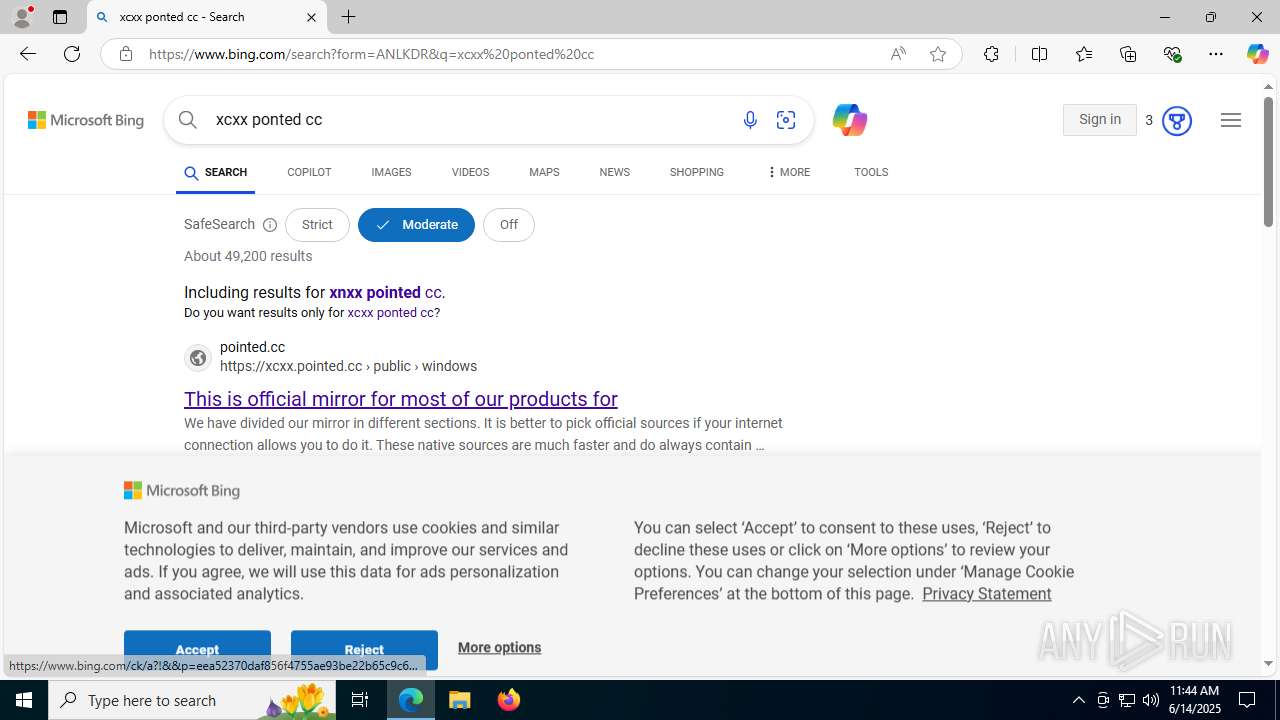Screen dimensions: 1280x720
Task: Switch to COPILOT tab
Action: [x=309, y=172]
